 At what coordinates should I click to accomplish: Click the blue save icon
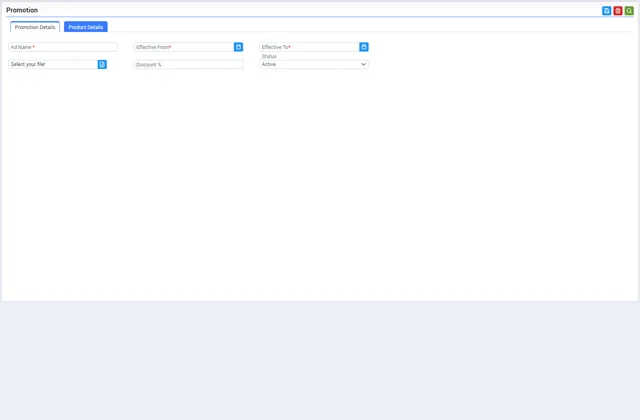607,11
